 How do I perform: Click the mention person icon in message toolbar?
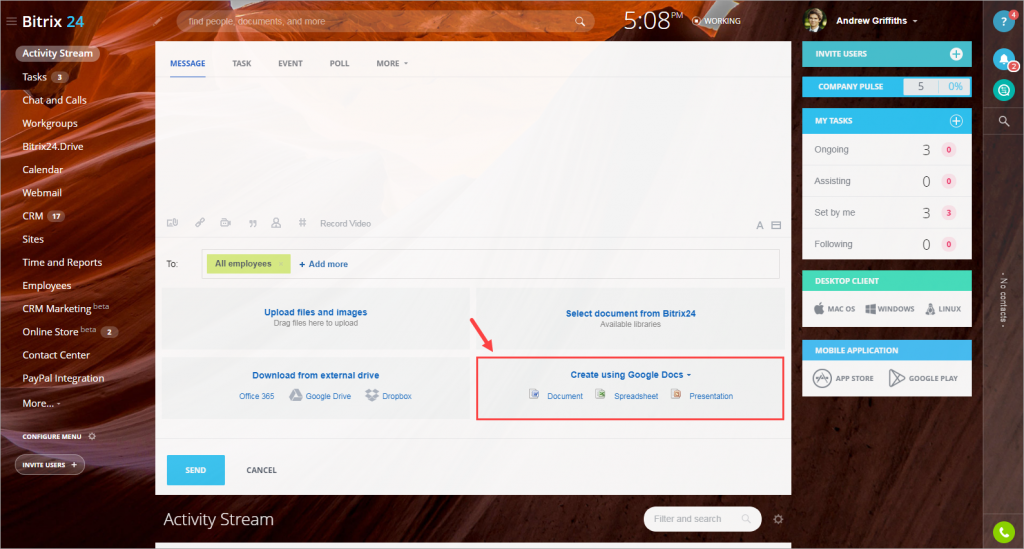(x=276, y=223)
